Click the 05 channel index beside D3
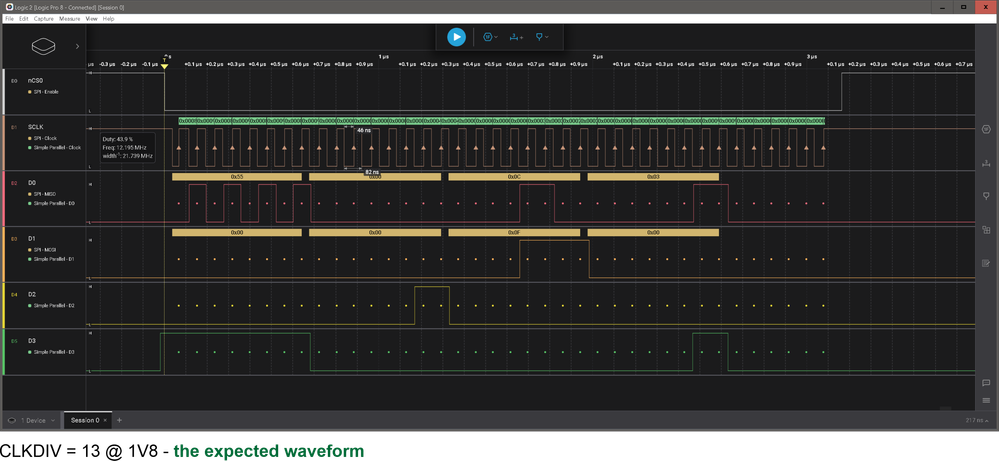Viewport: 999px width, 461px height. [x=14, y=341]
